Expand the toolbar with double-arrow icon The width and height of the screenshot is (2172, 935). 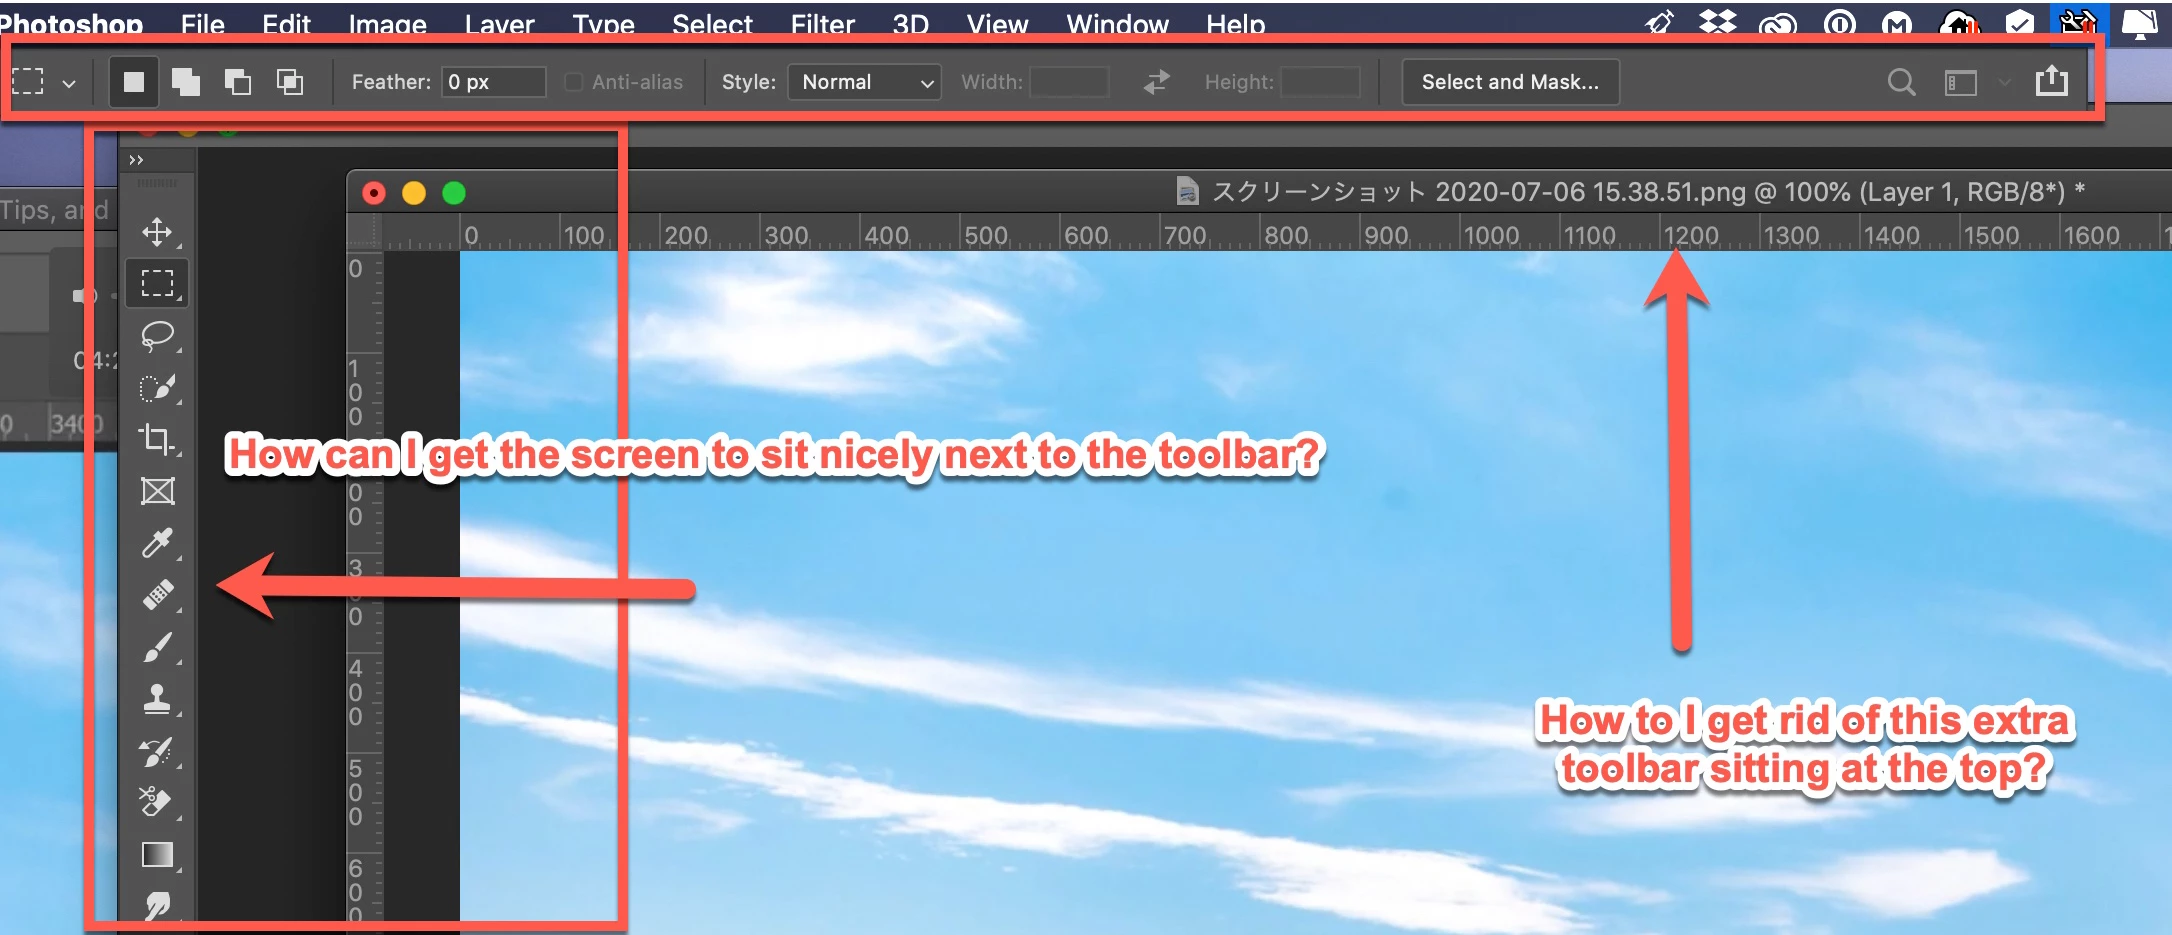136,160
